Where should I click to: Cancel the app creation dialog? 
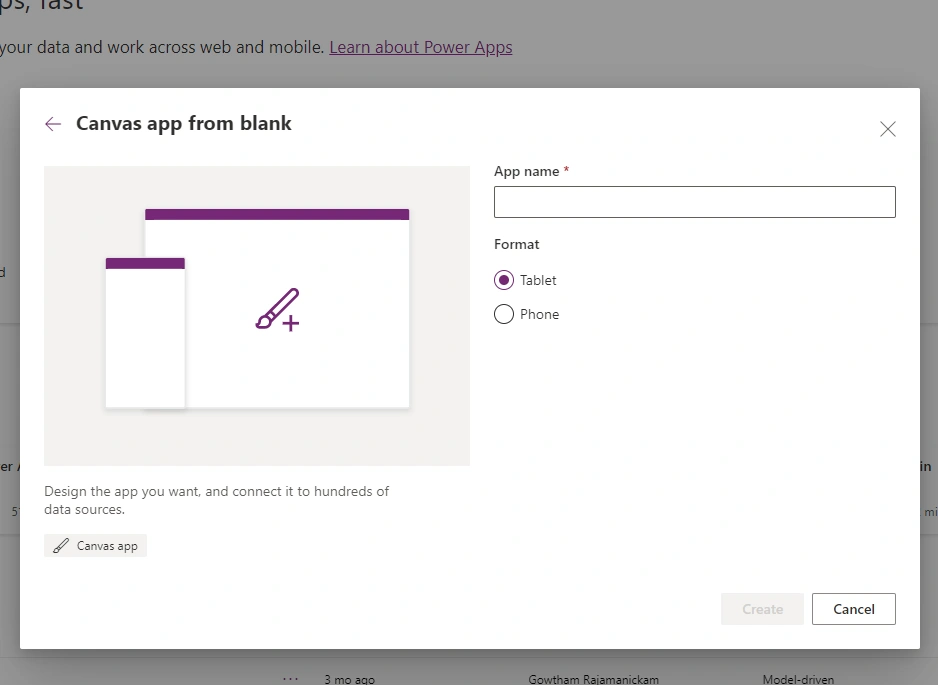pos(854,609)
